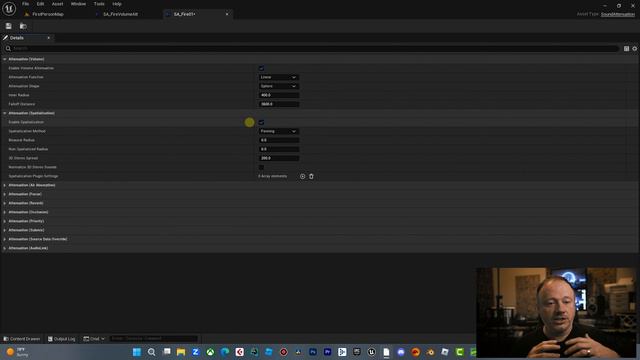Open Photoshop from the taskbar
Screen dimensions: 640x360
click(x=313, y=352)
